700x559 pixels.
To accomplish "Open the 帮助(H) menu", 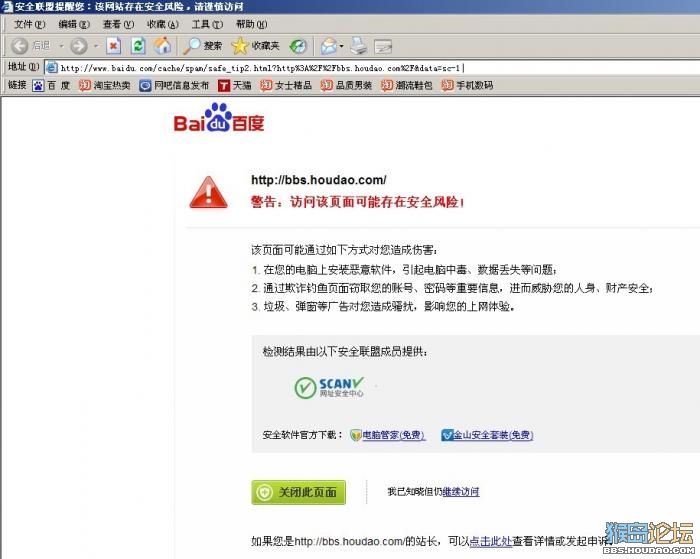I will tap(251, 24).
